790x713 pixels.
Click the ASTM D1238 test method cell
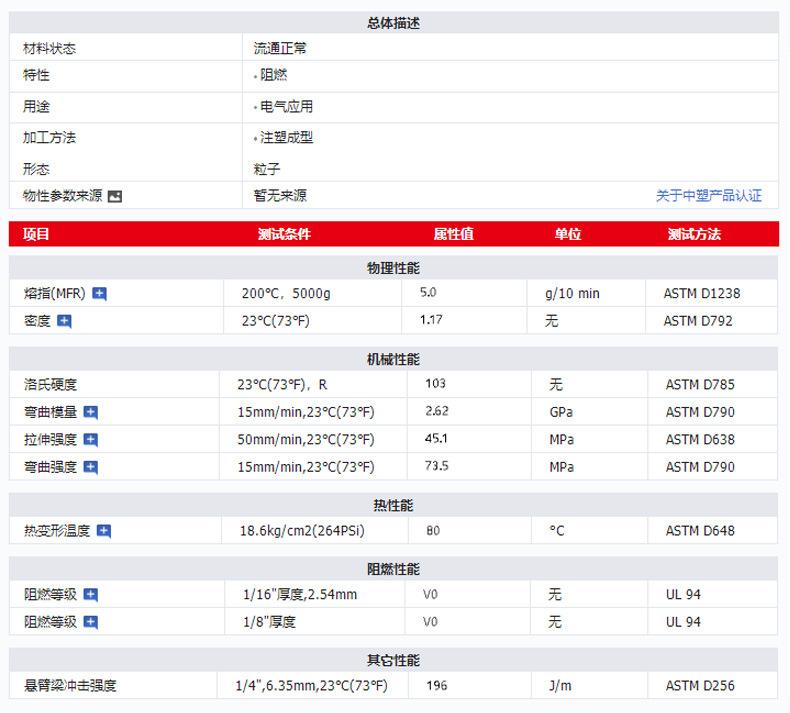(x=702, y=294)
